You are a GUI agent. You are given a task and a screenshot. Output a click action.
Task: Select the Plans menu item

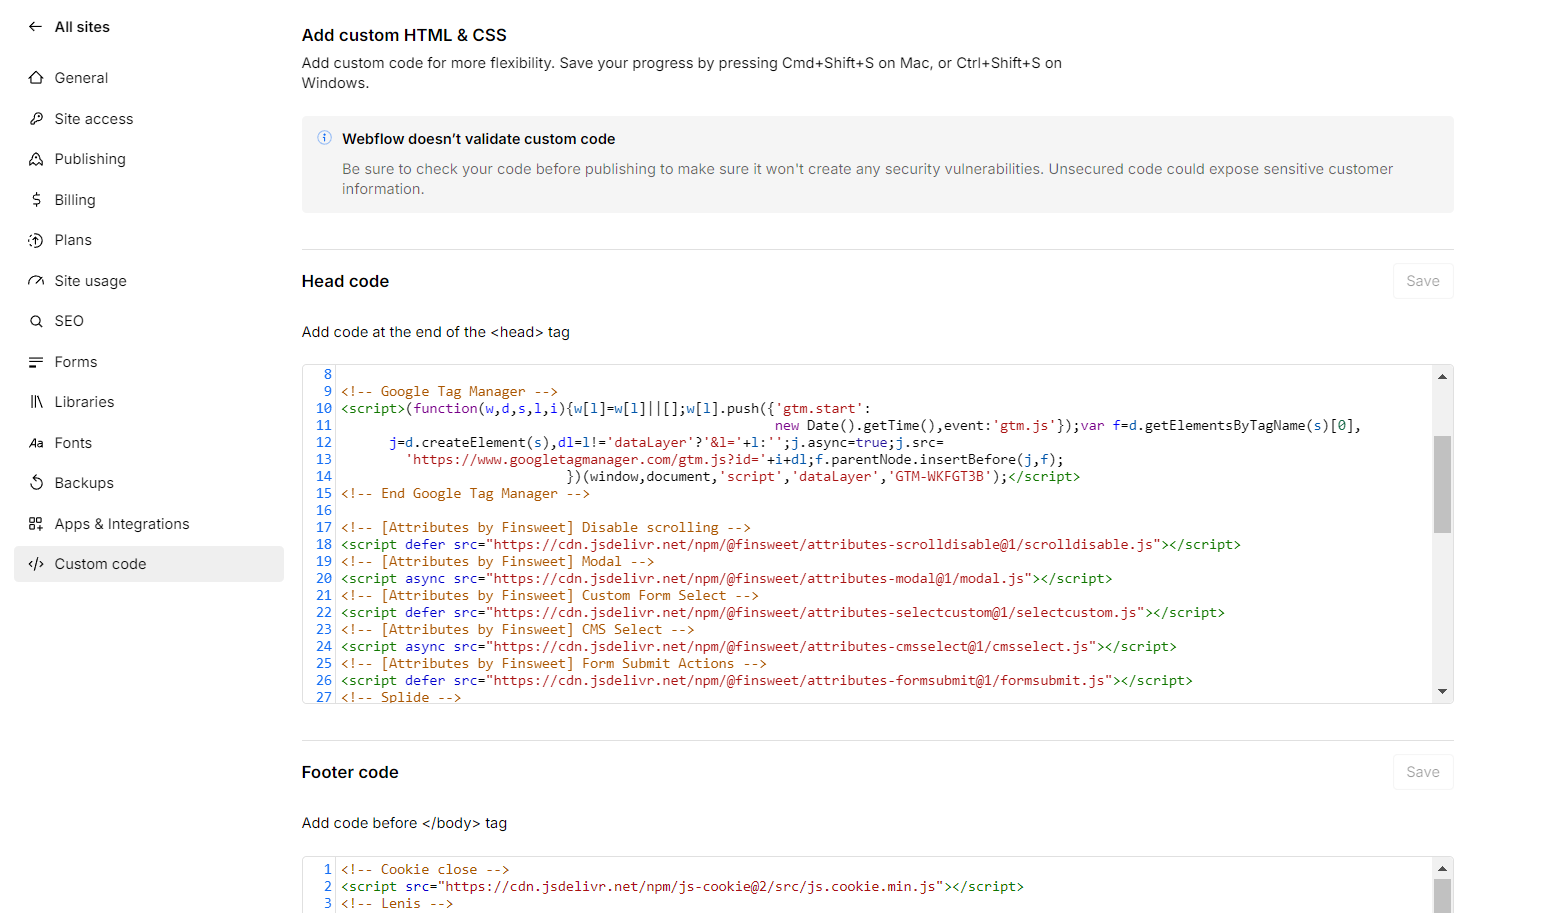149,240
